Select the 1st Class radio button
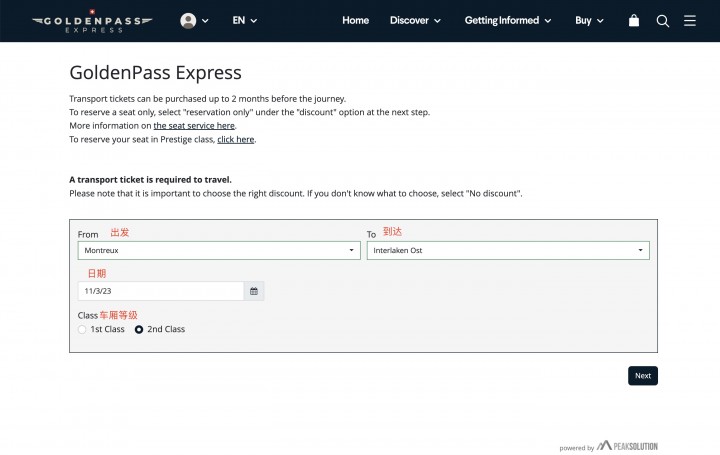Viewport: 720px width, 455px height. pos(82,329)
